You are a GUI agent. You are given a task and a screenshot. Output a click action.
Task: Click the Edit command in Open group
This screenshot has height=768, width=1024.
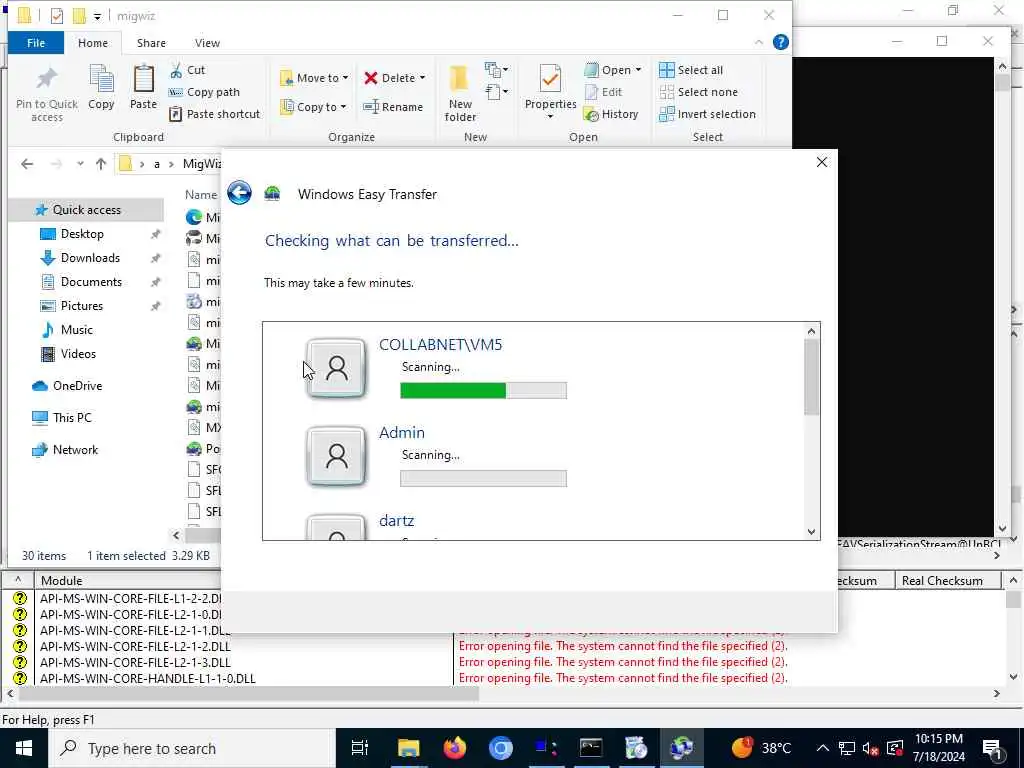point(603,92)
